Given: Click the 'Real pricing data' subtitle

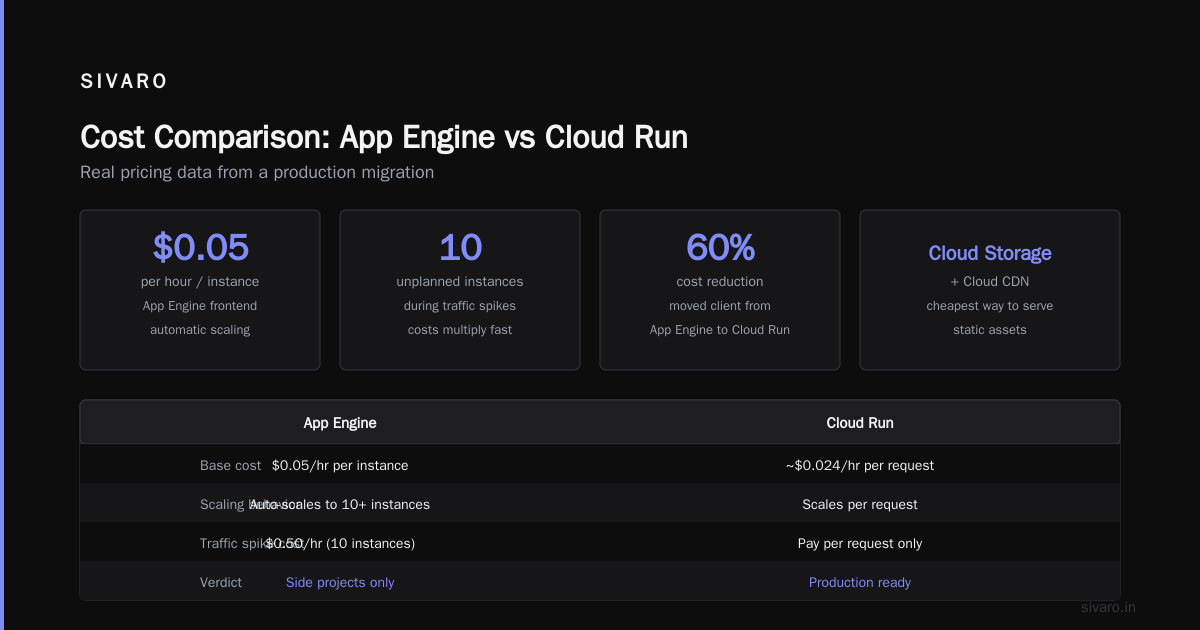Looking at the screenshot, I should (257, 172).
